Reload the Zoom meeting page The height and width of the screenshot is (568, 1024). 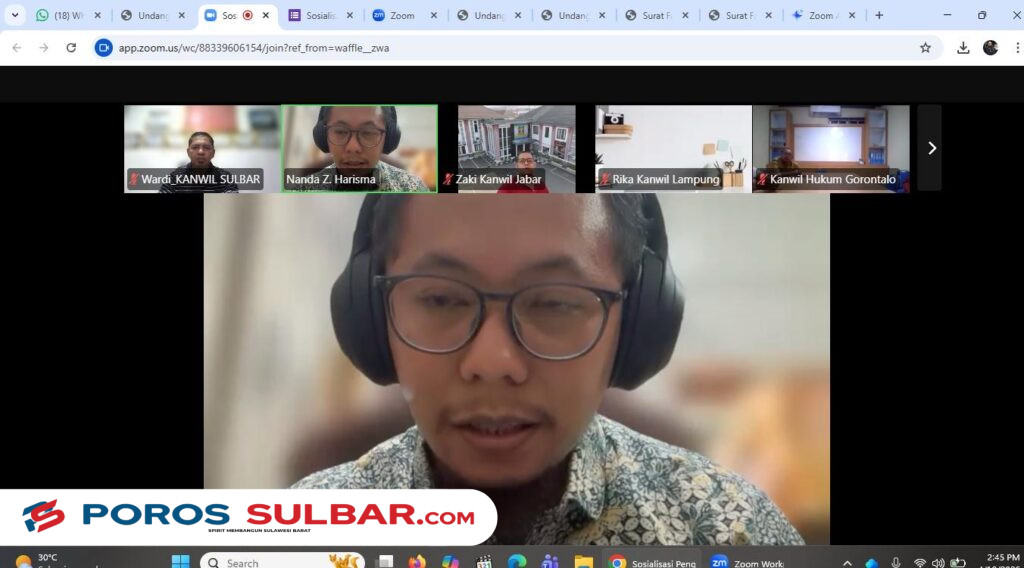coord(71,48)
